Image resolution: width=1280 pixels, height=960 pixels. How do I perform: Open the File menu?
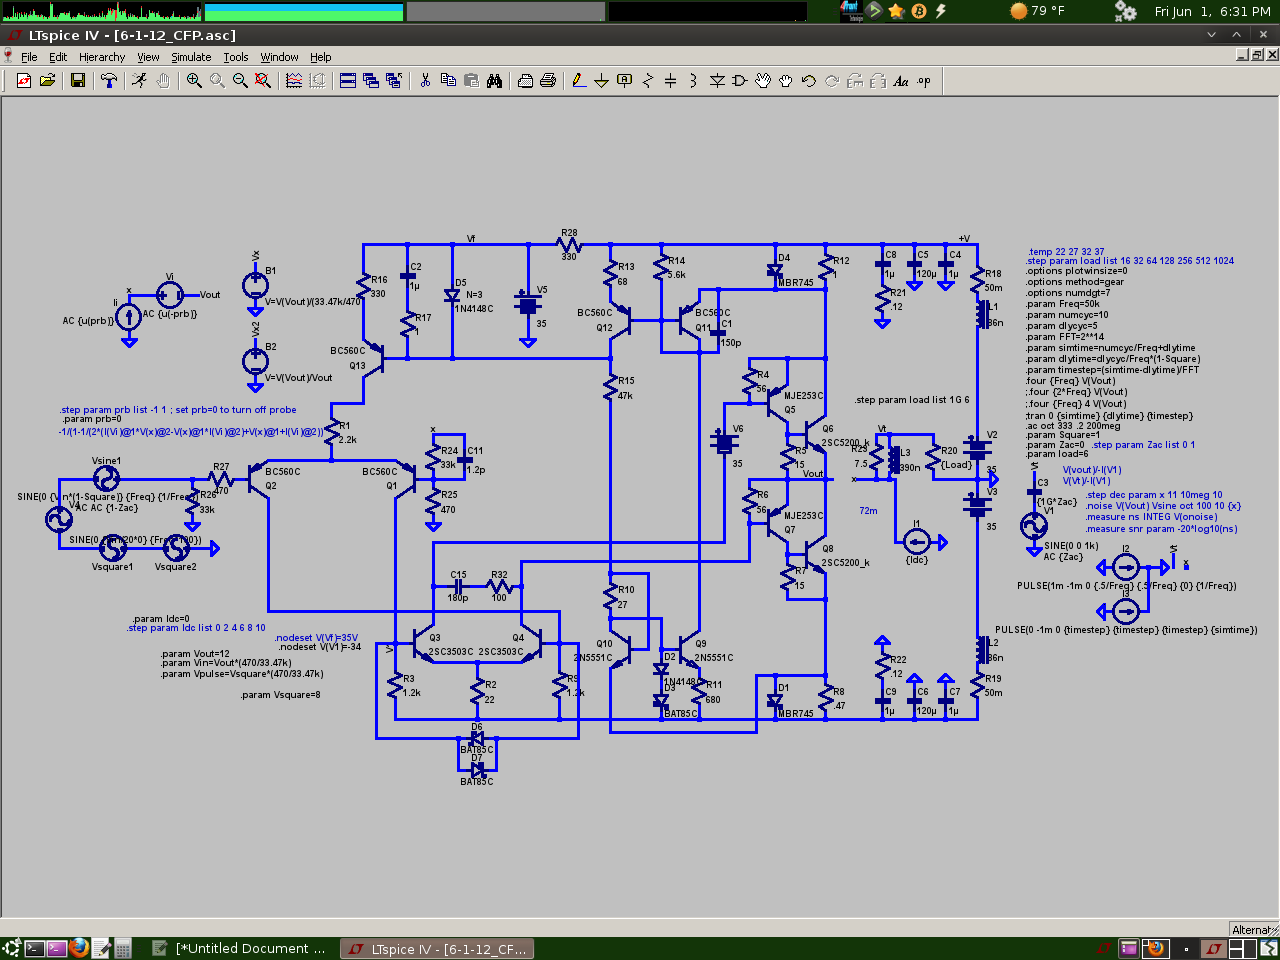click(29, 57)
